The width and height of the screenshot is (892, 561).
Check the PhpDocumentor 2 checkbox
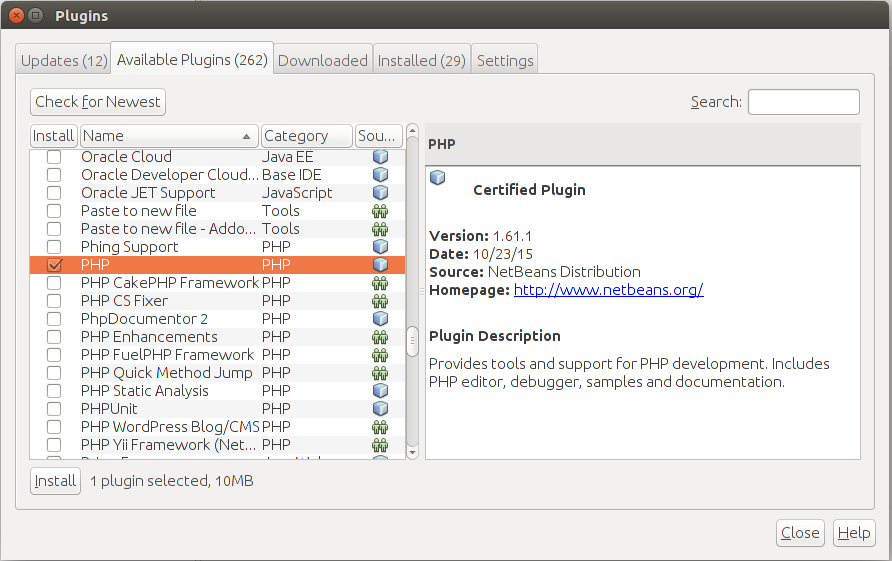coord(54,319)
